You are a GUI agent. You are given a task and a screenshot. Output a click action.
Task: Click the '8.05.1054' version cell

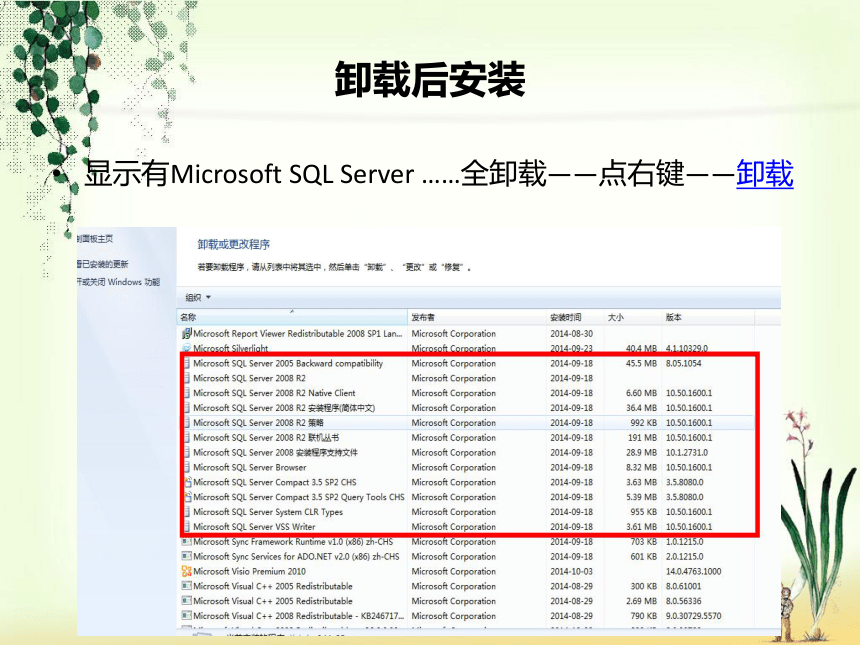683,363
